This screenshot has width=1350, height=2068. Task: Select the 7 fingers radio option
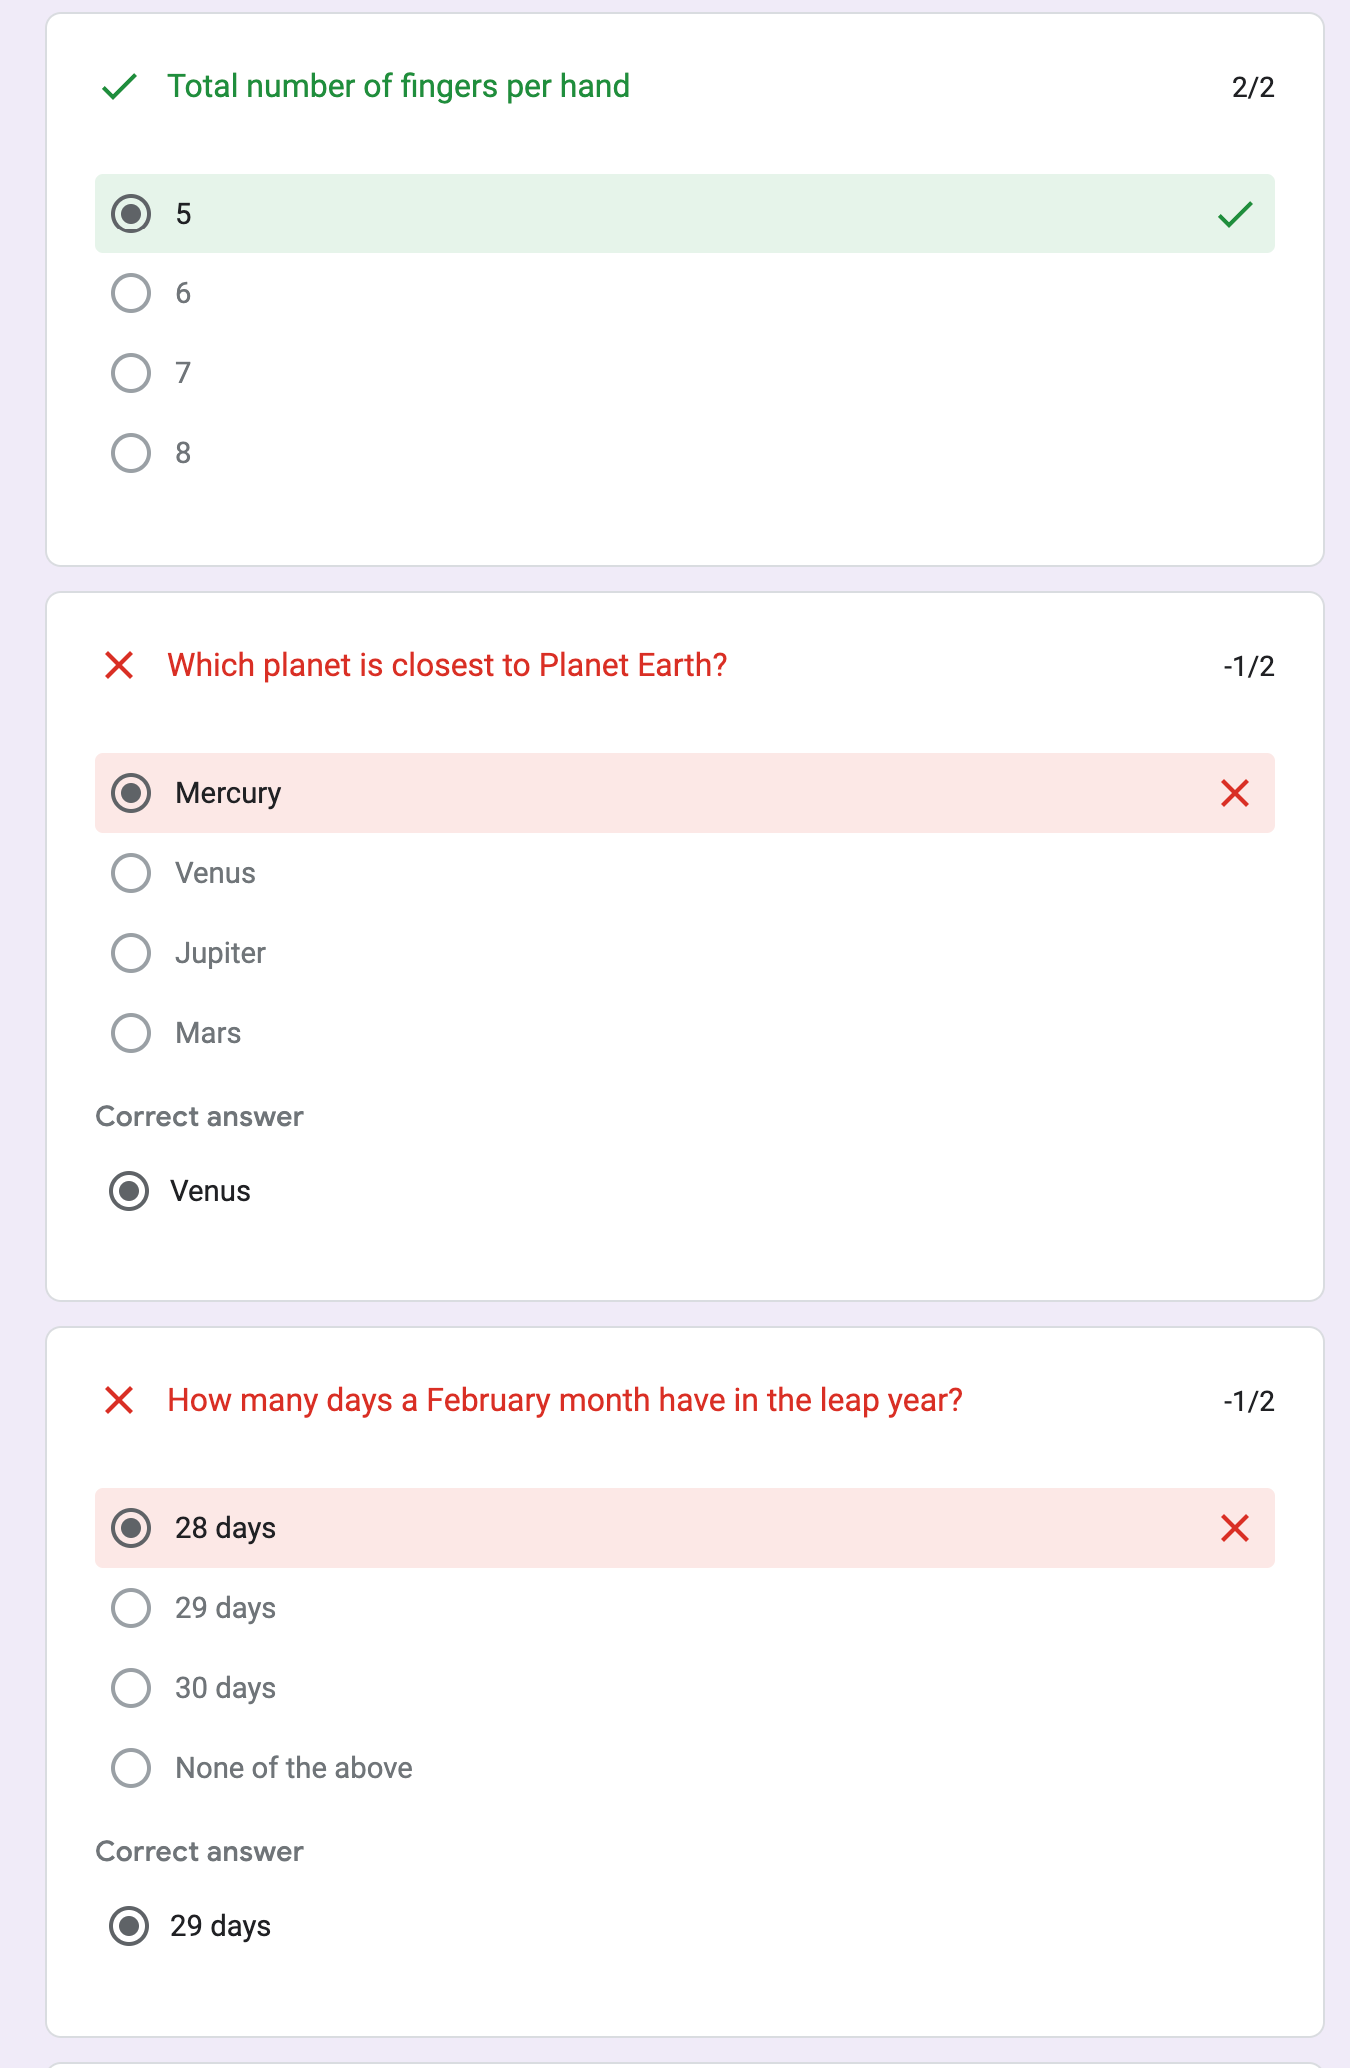coord(131,373)
